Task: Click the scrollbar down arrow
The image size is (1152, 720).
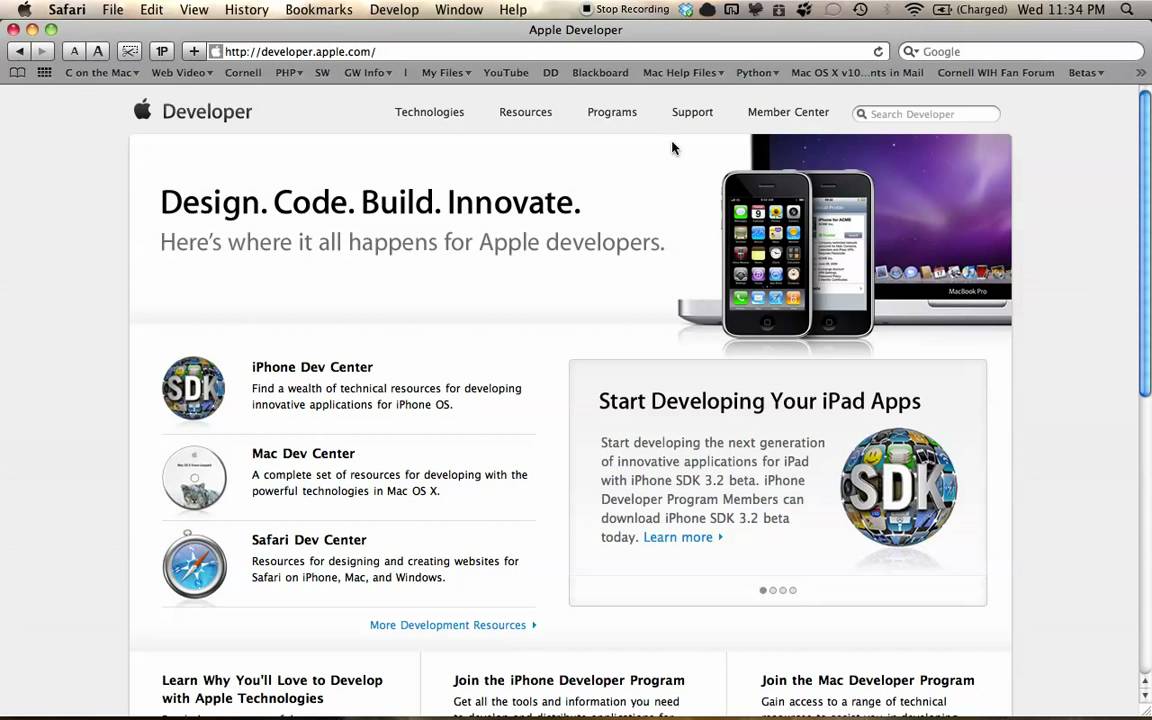Action: coord(1145,694)
